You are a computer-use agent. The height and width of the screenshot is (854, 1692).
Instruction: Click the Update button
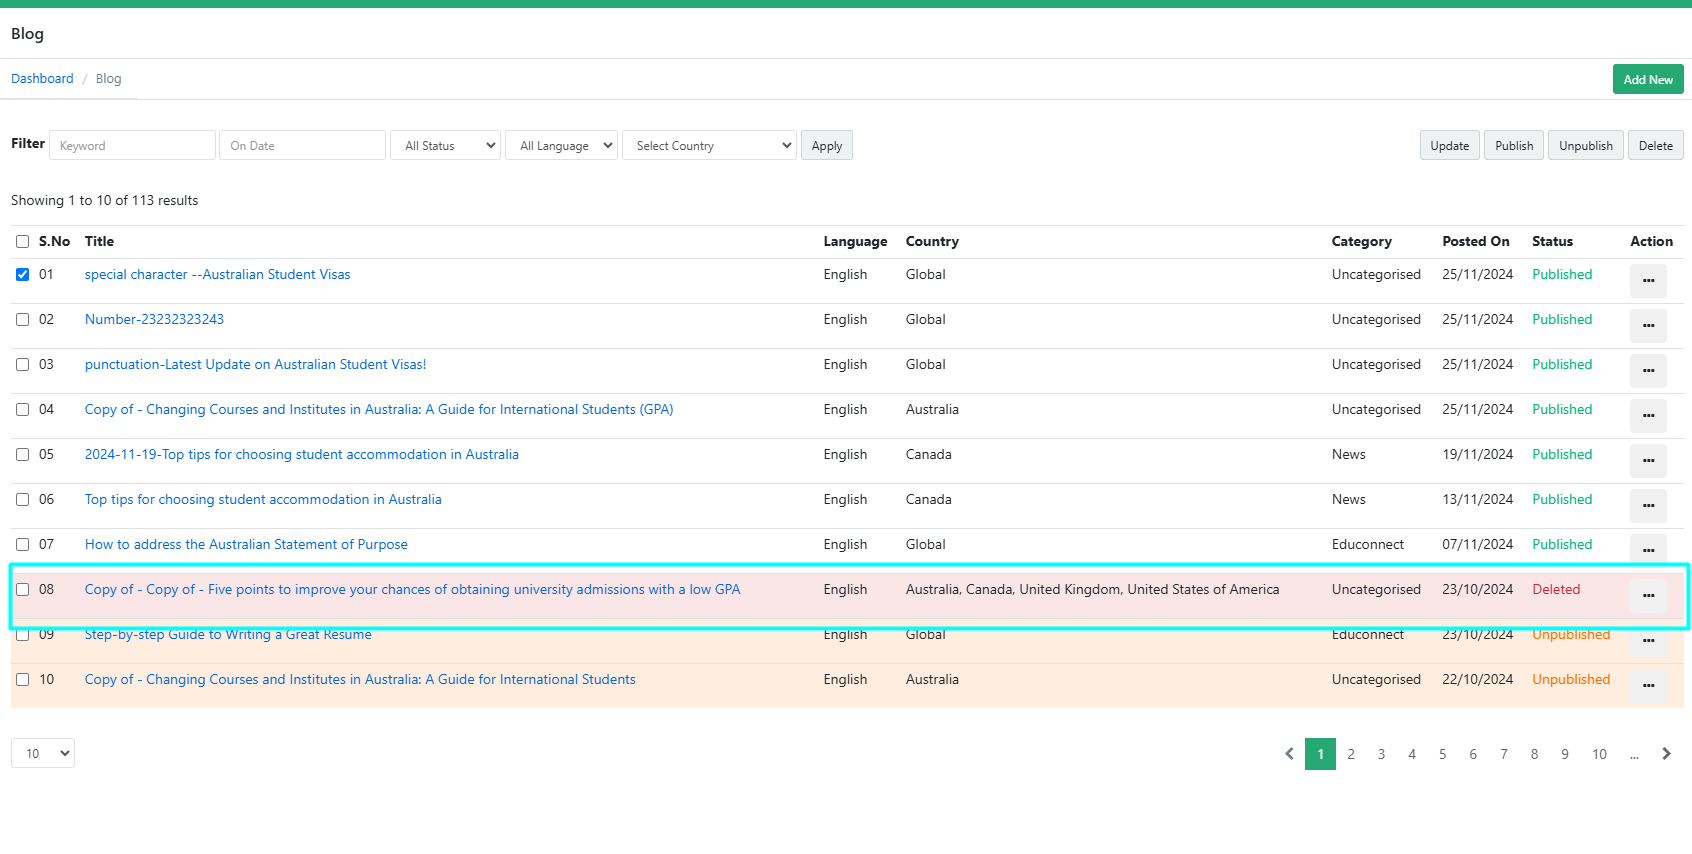click(1450, 146)
